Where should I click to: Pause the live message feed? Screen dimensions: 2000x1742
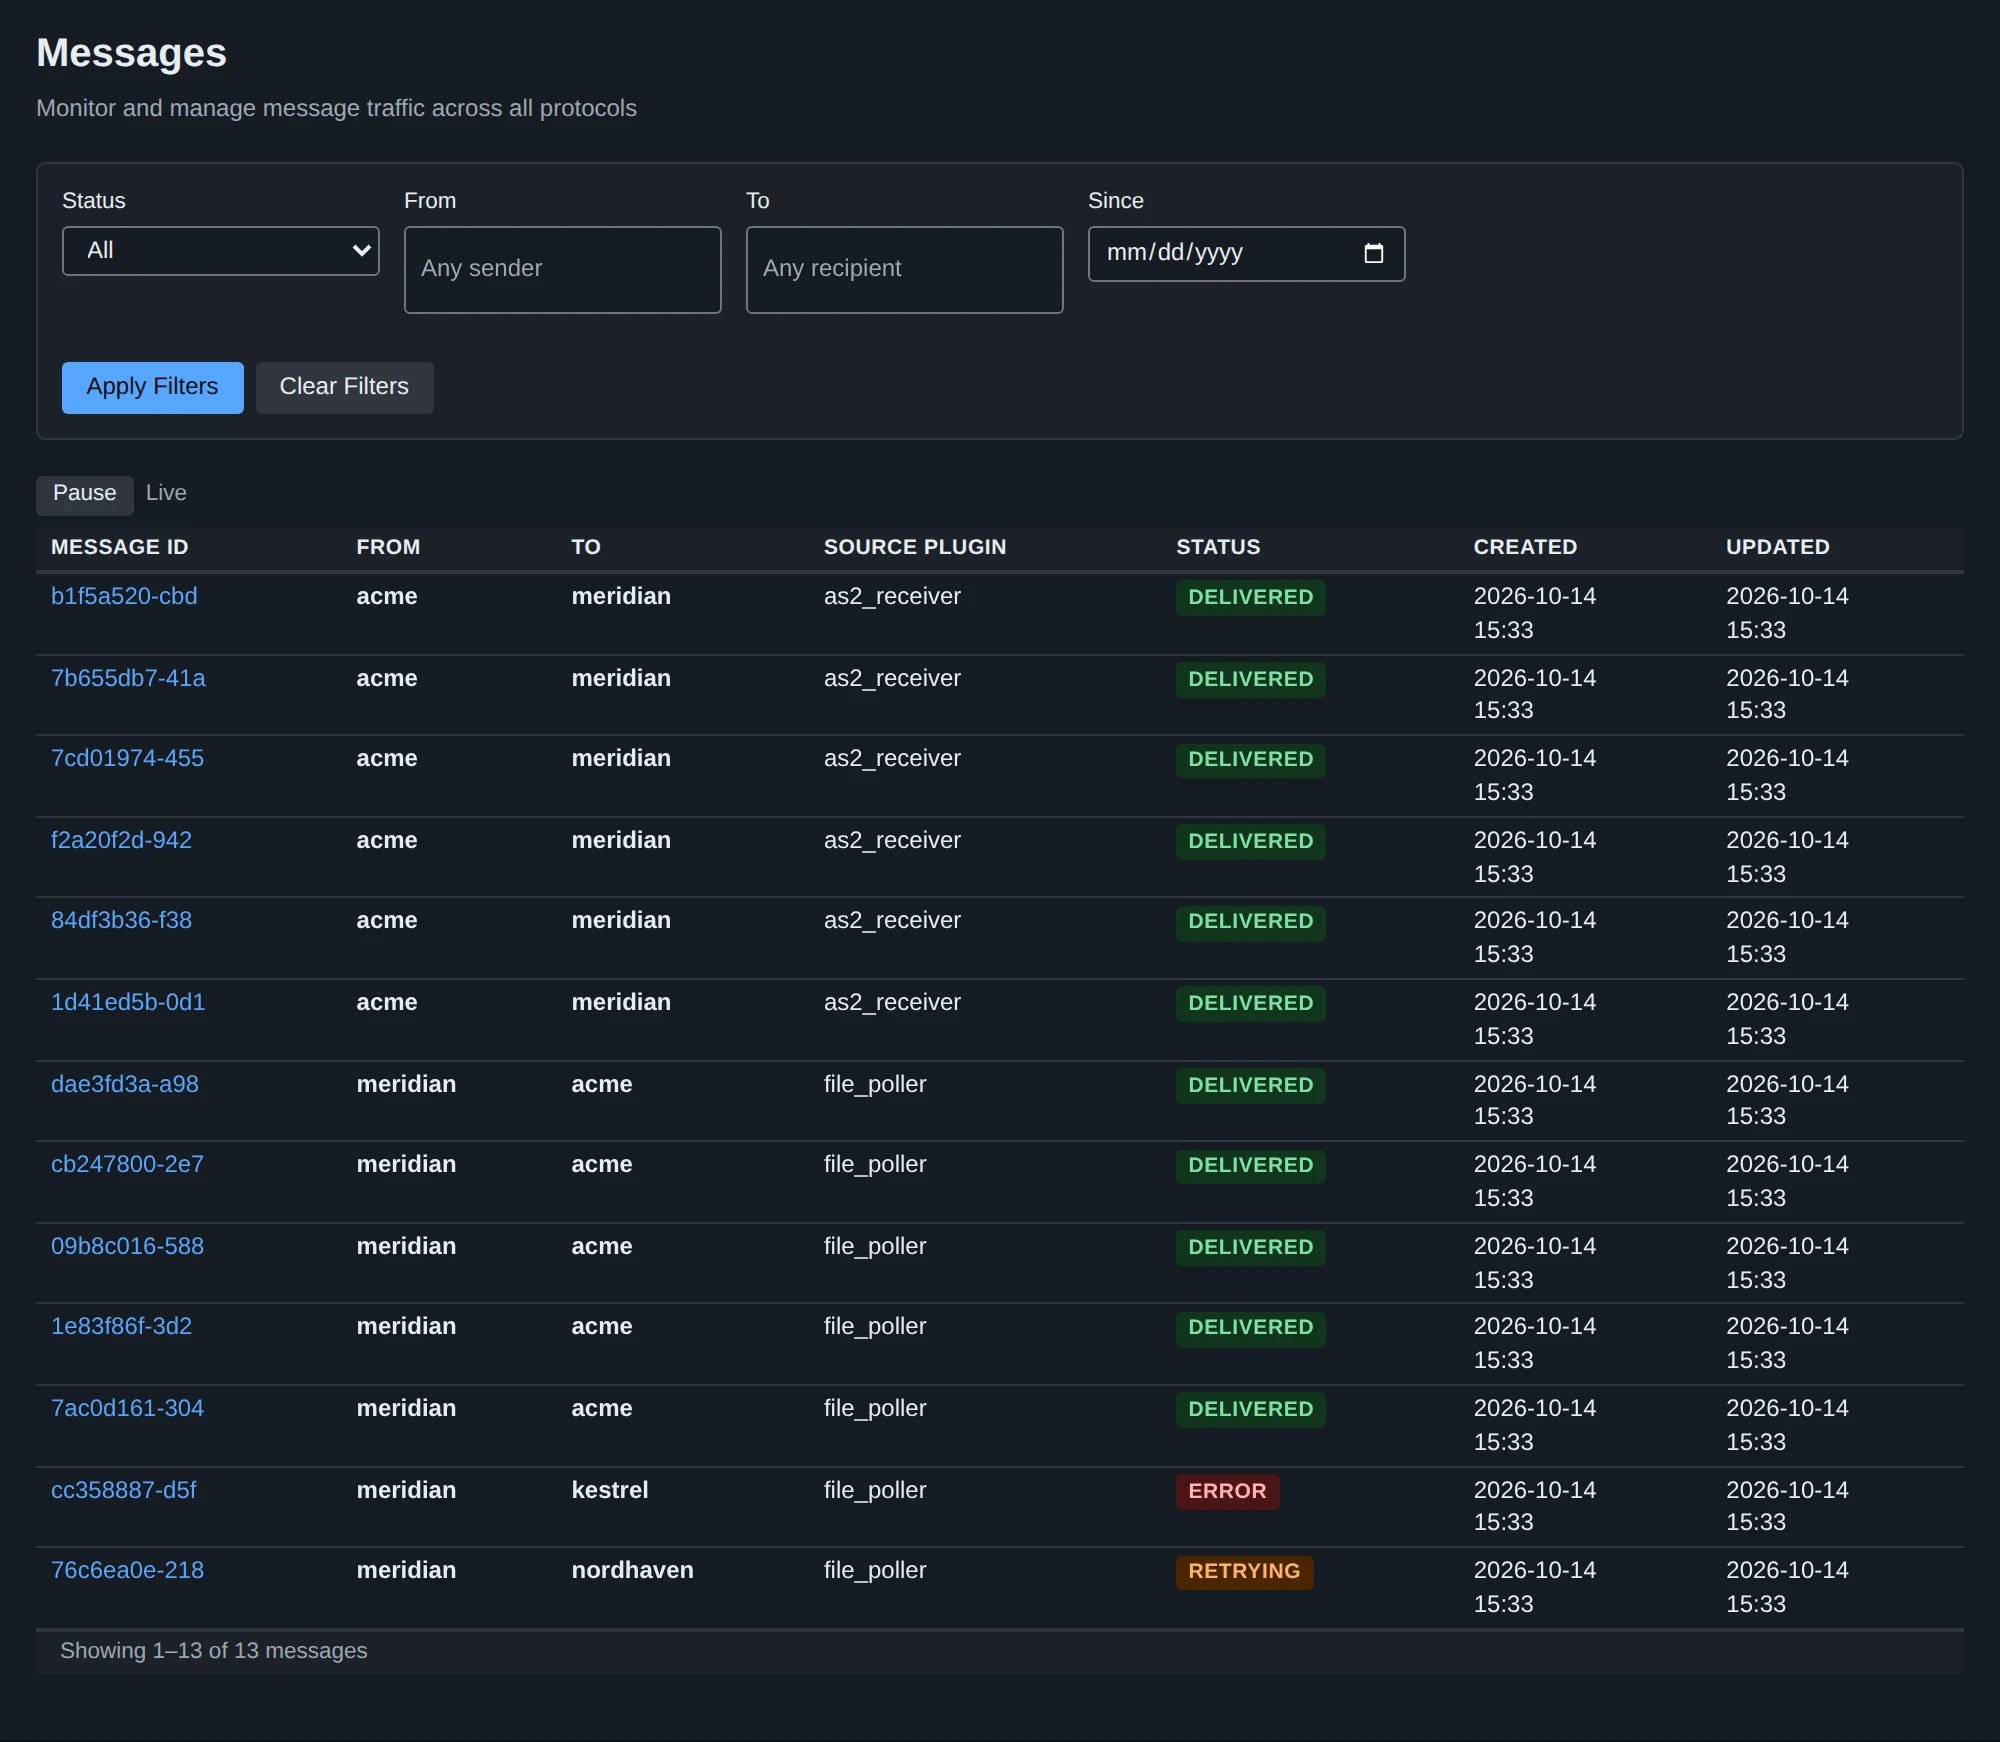[x=85, y=494]
